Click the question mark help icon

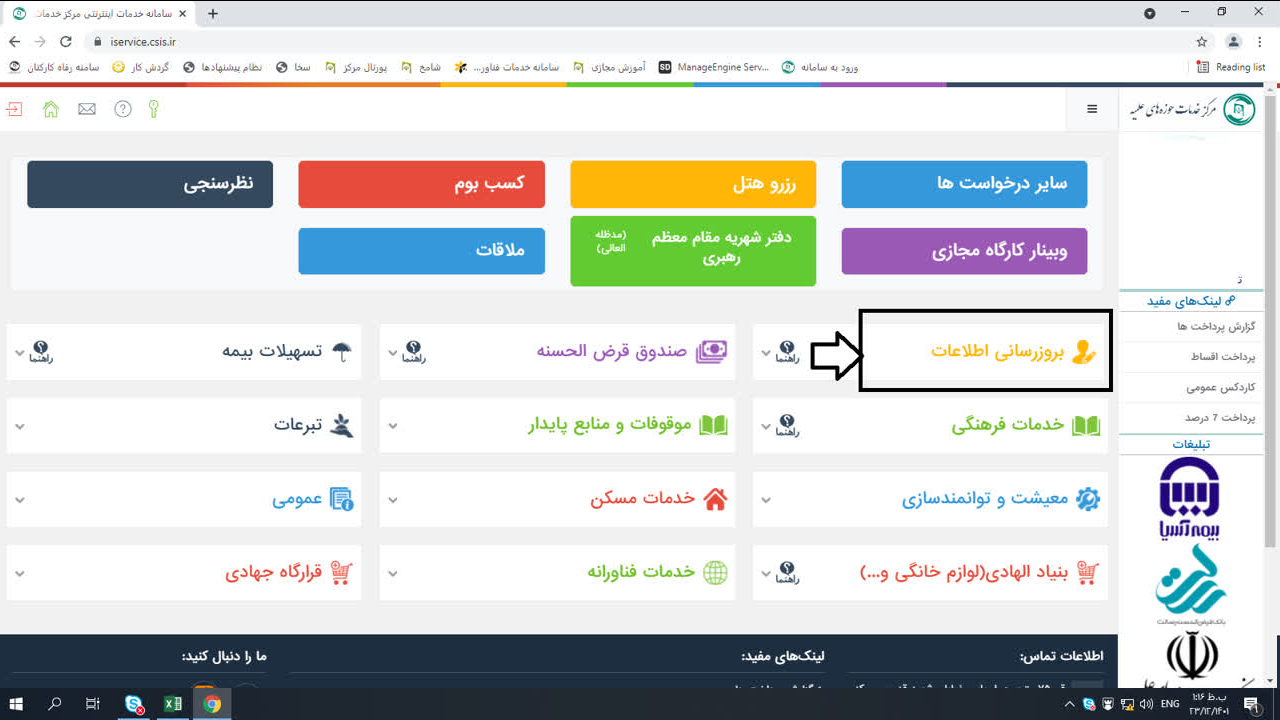[122, 108]
